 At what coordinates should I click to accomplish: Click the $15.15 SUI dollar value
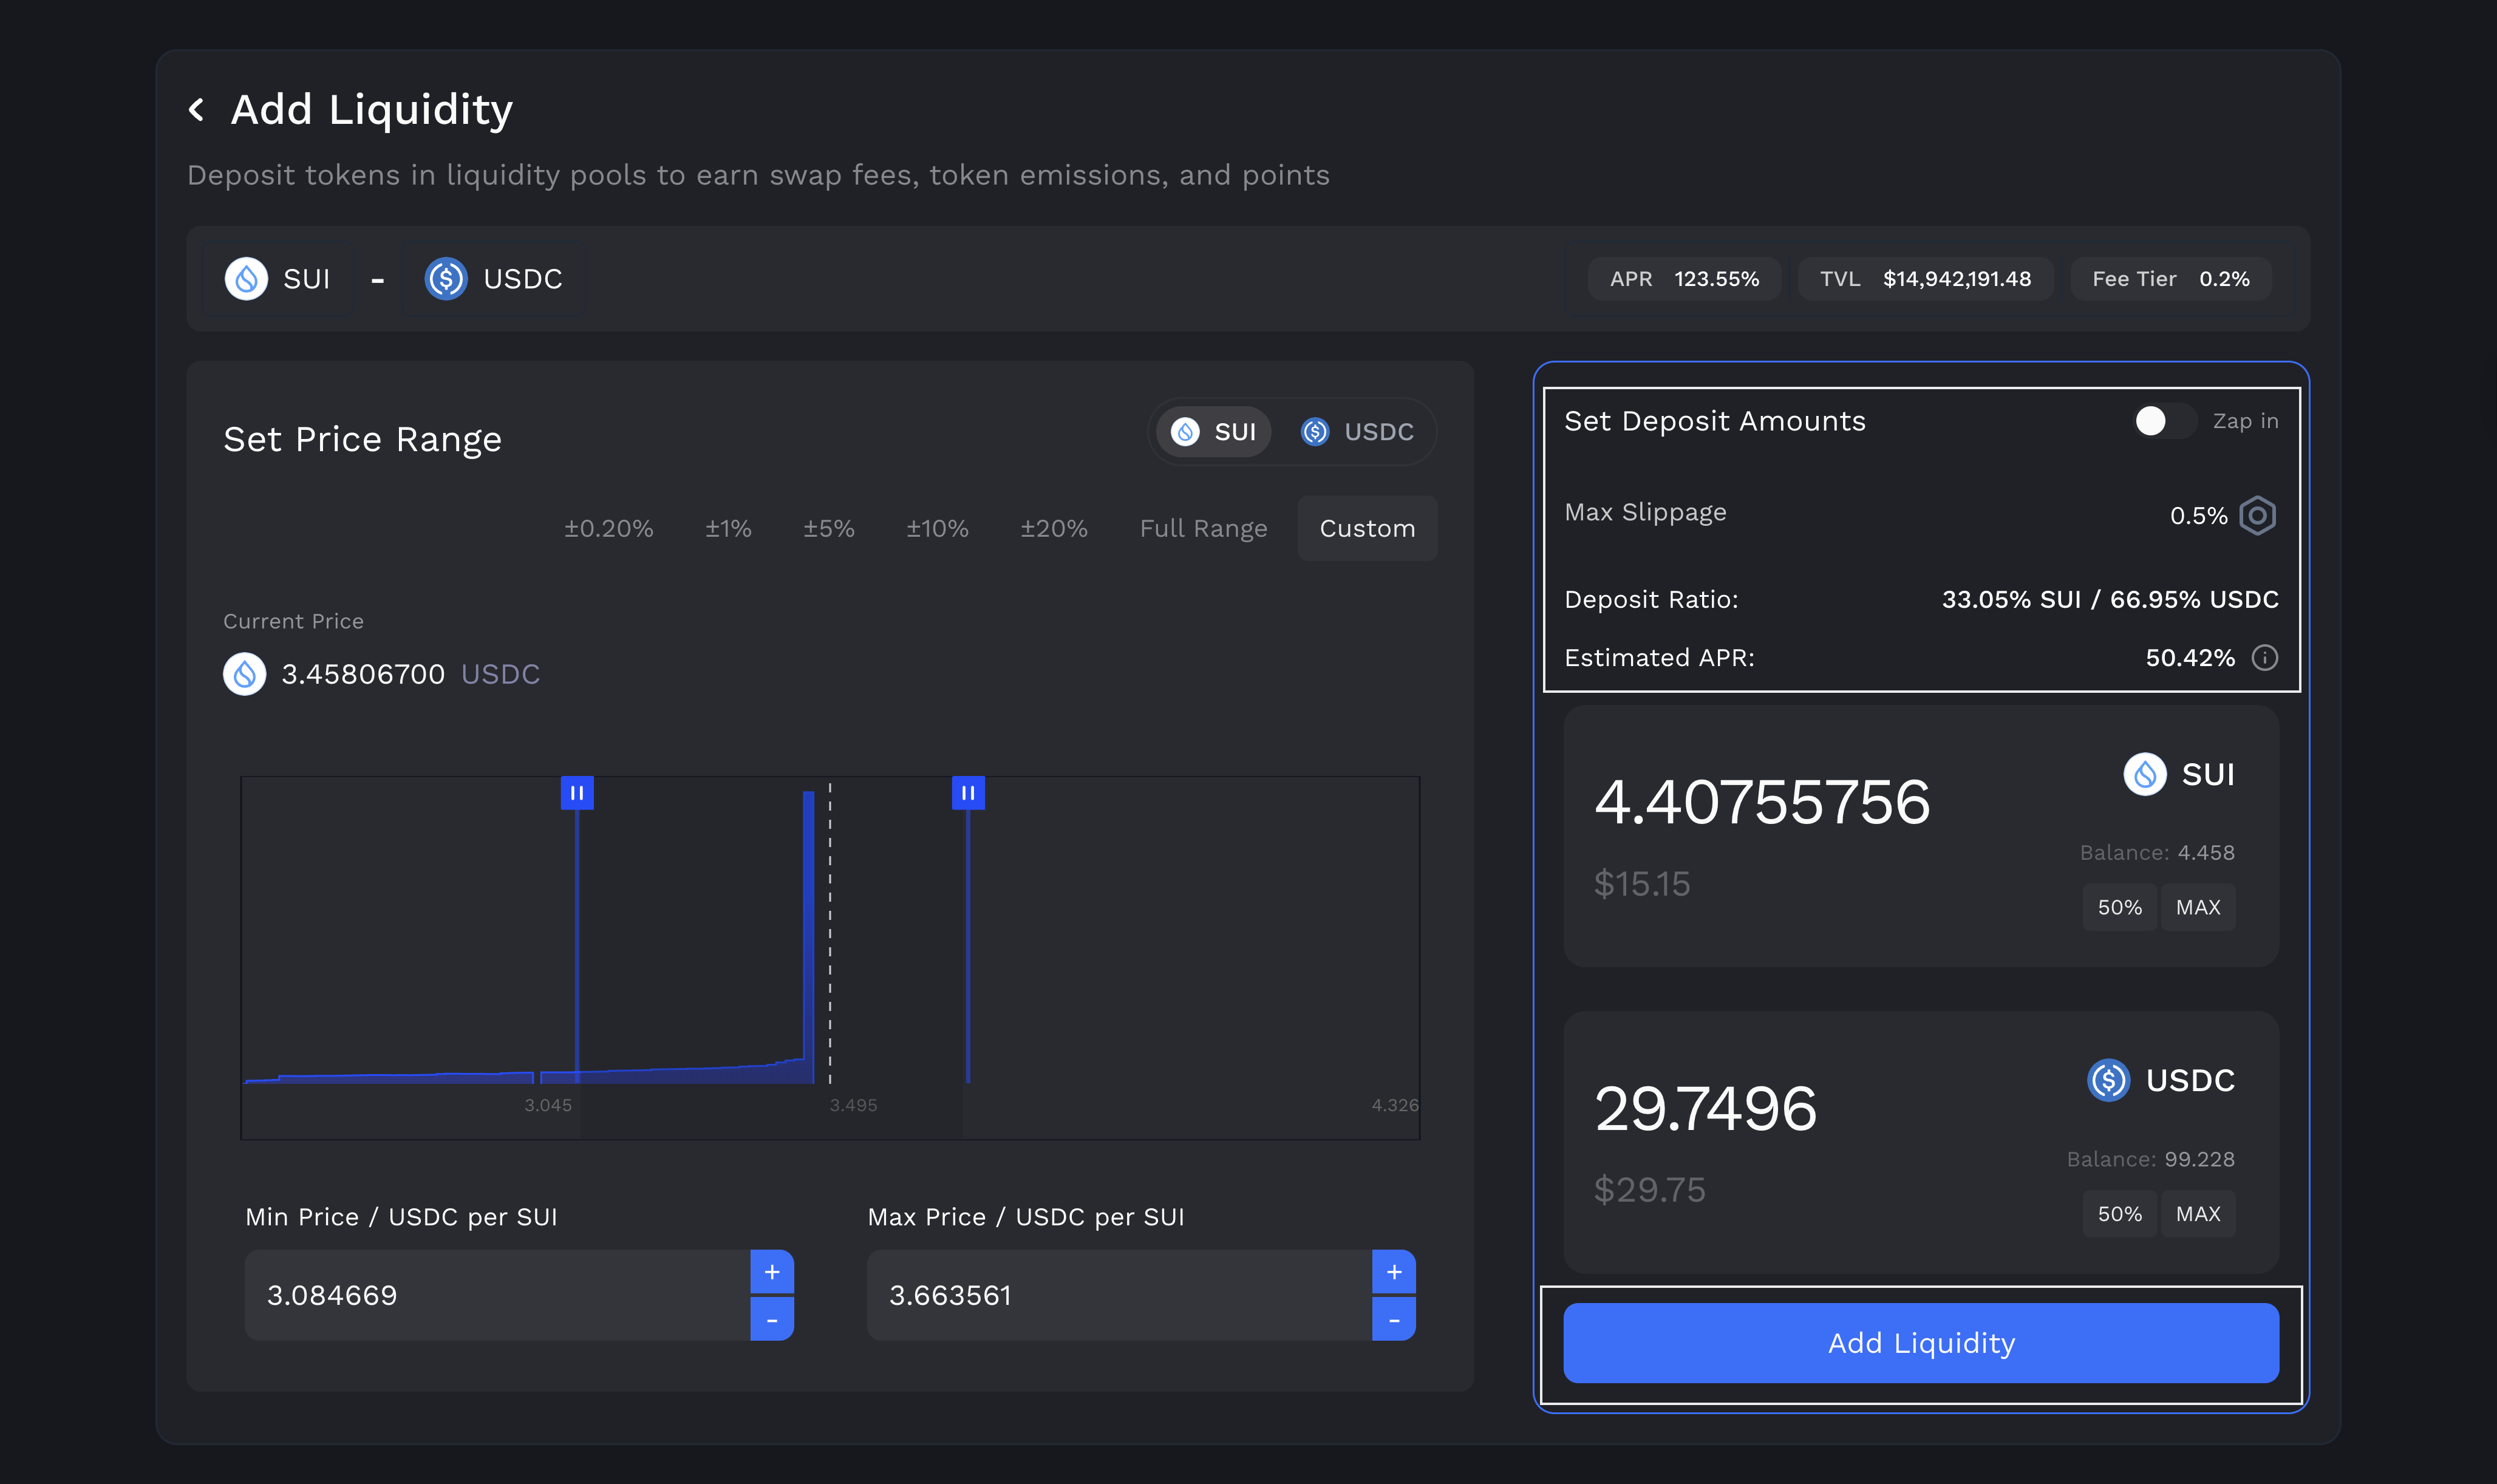(x=1641, y=884)
